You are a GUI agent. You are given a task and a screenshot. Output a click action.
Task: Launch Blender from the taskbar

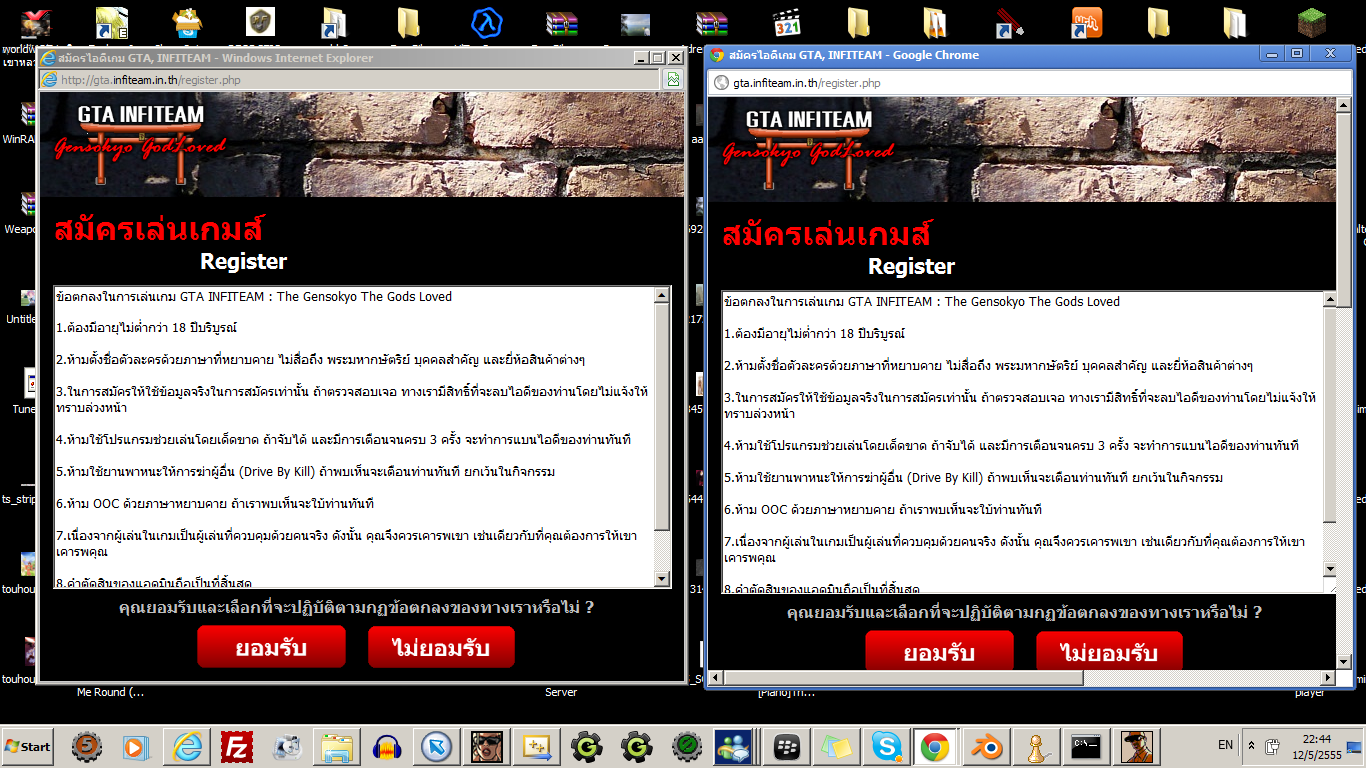click(x=985, y=746)
